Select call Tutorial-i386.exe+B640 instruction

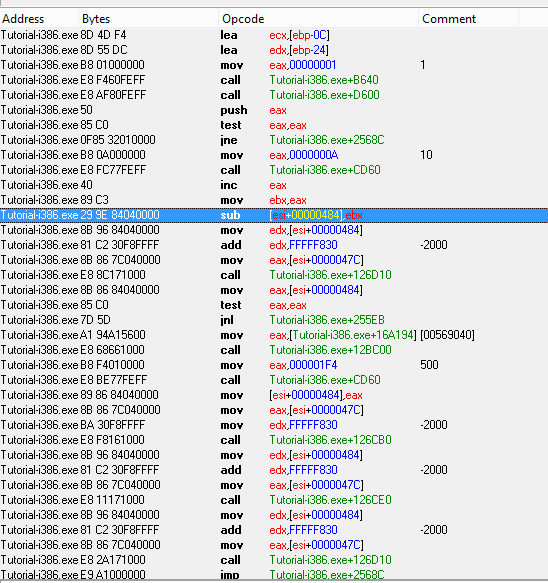tap(274, 80)
